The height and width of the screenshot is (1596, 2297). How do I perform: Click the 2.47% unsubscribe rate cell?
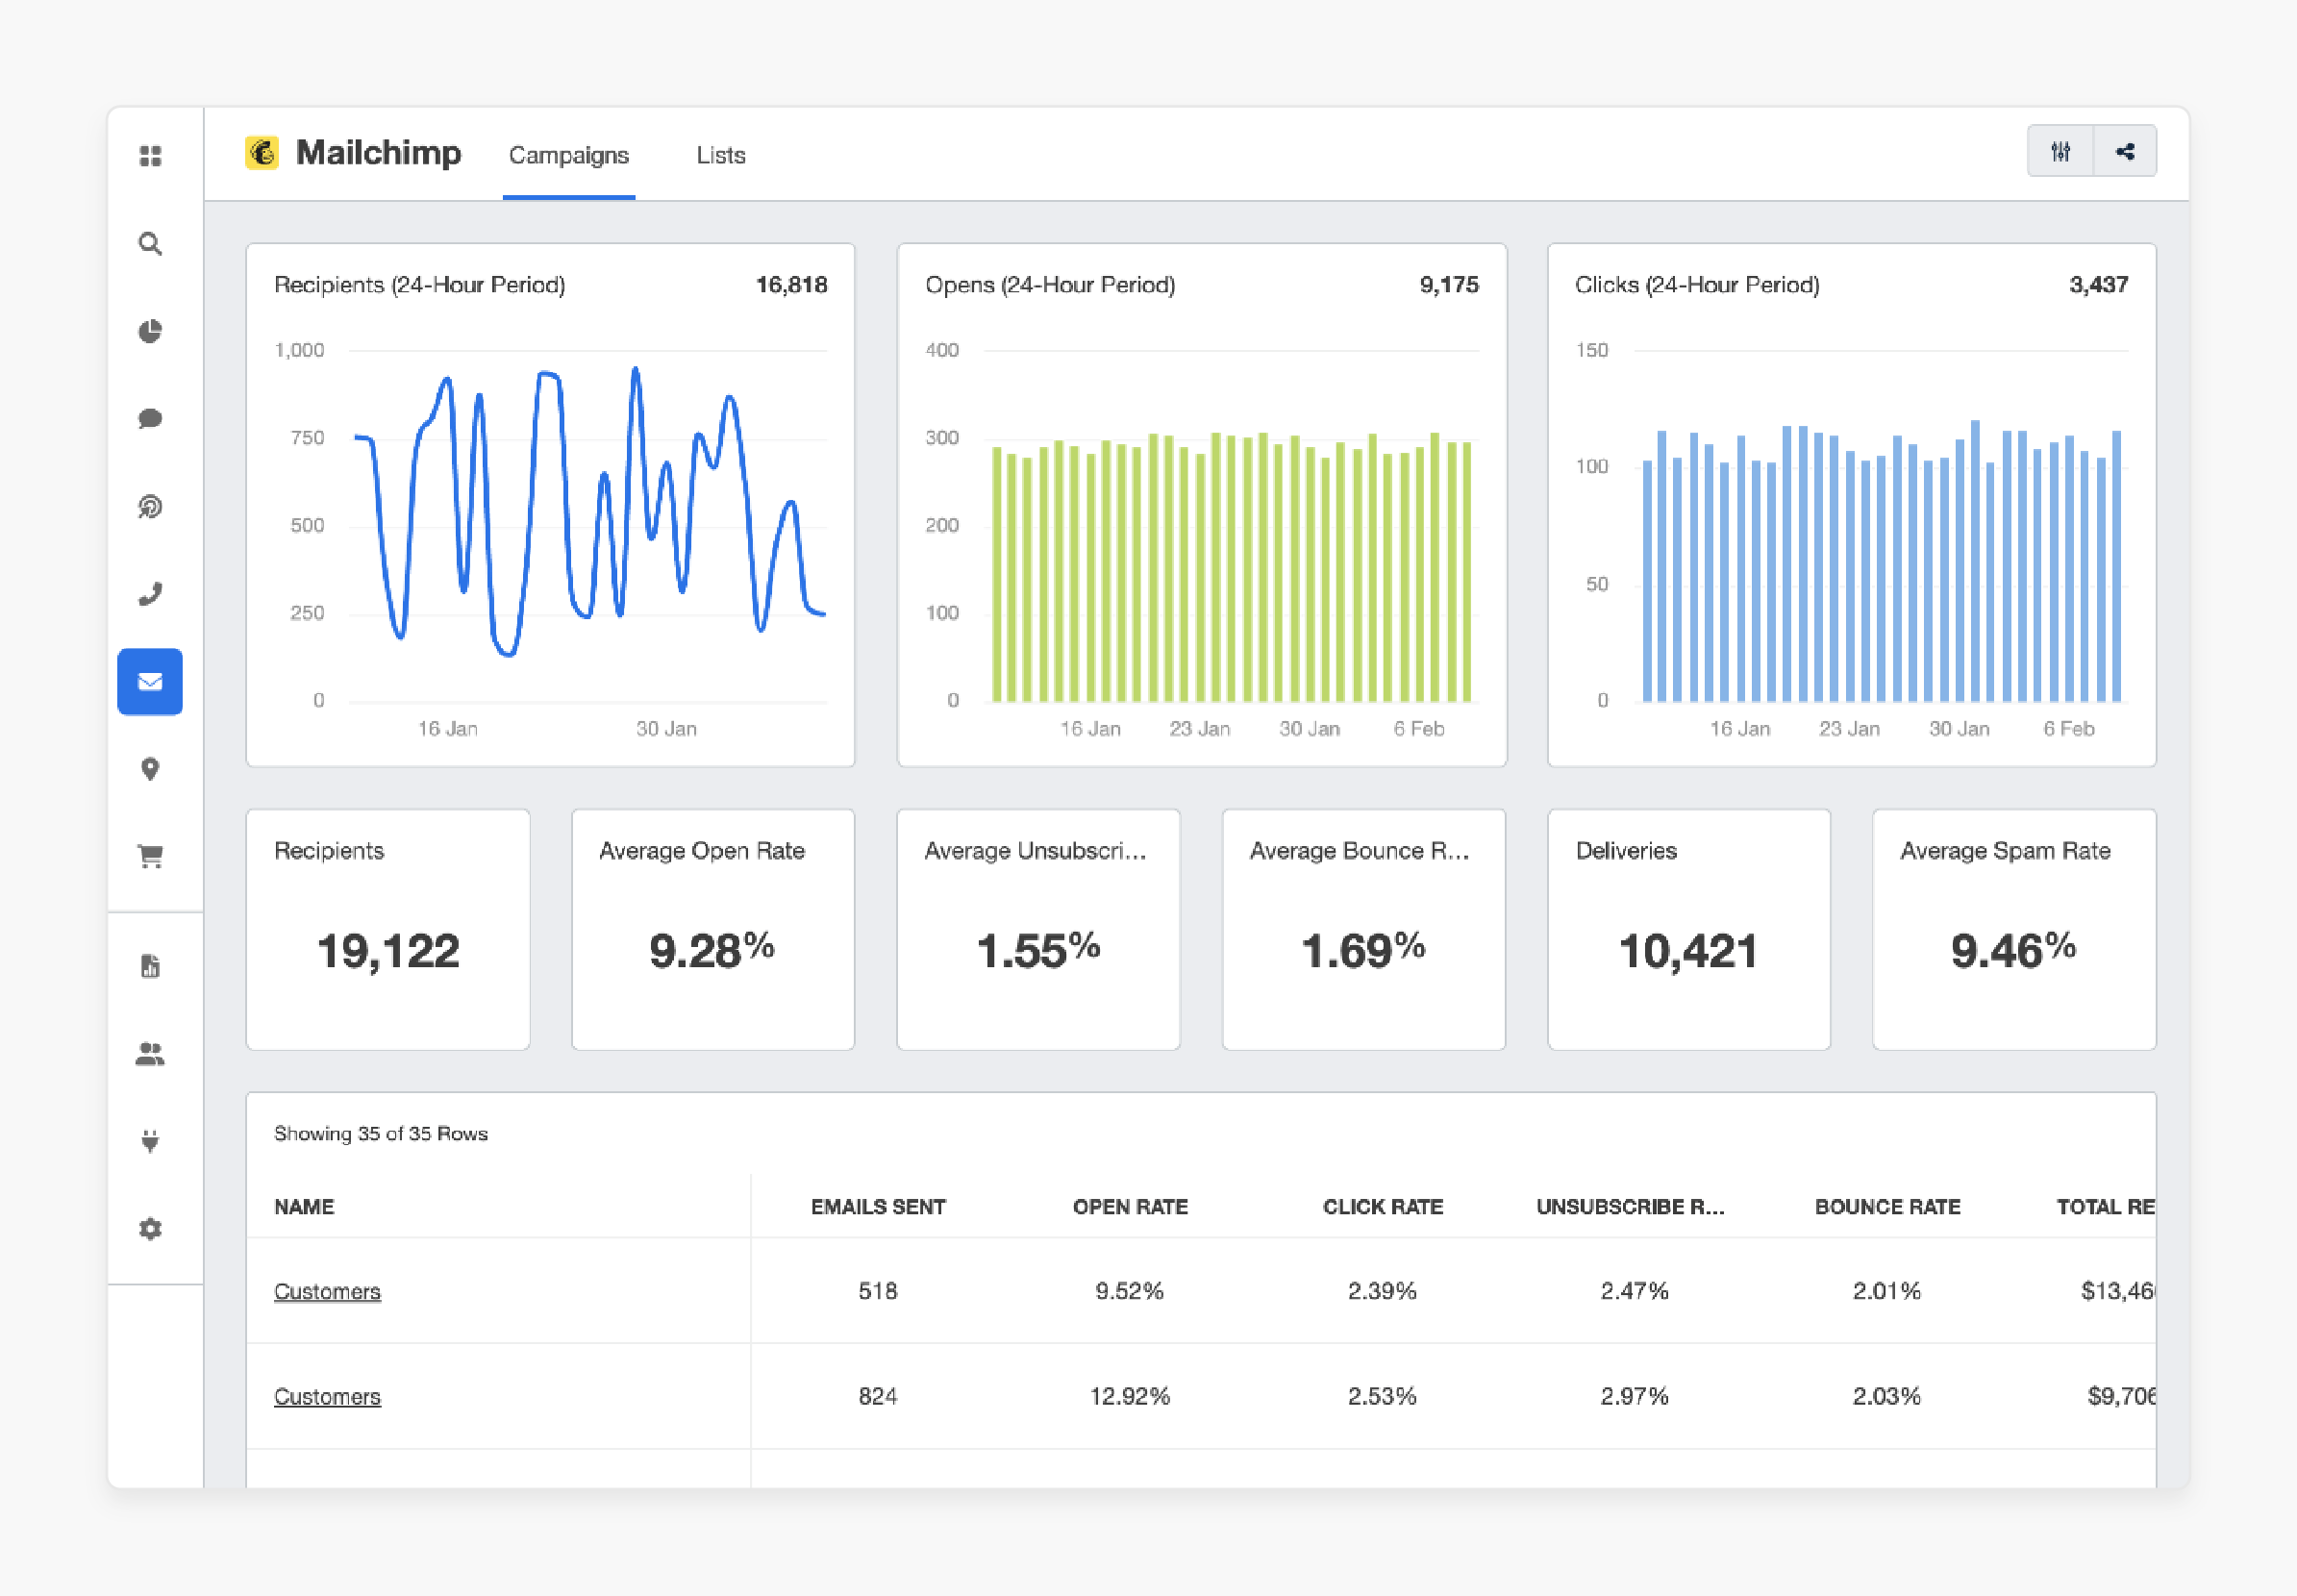pos(1634,1291)
